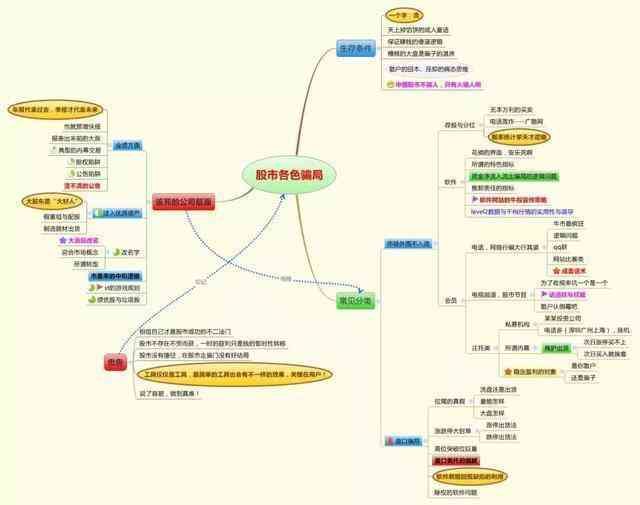This screenshot has width=640, height=505.
Task: Click the purple flag icon next to 话语技巧
Action: pos(543,295)
